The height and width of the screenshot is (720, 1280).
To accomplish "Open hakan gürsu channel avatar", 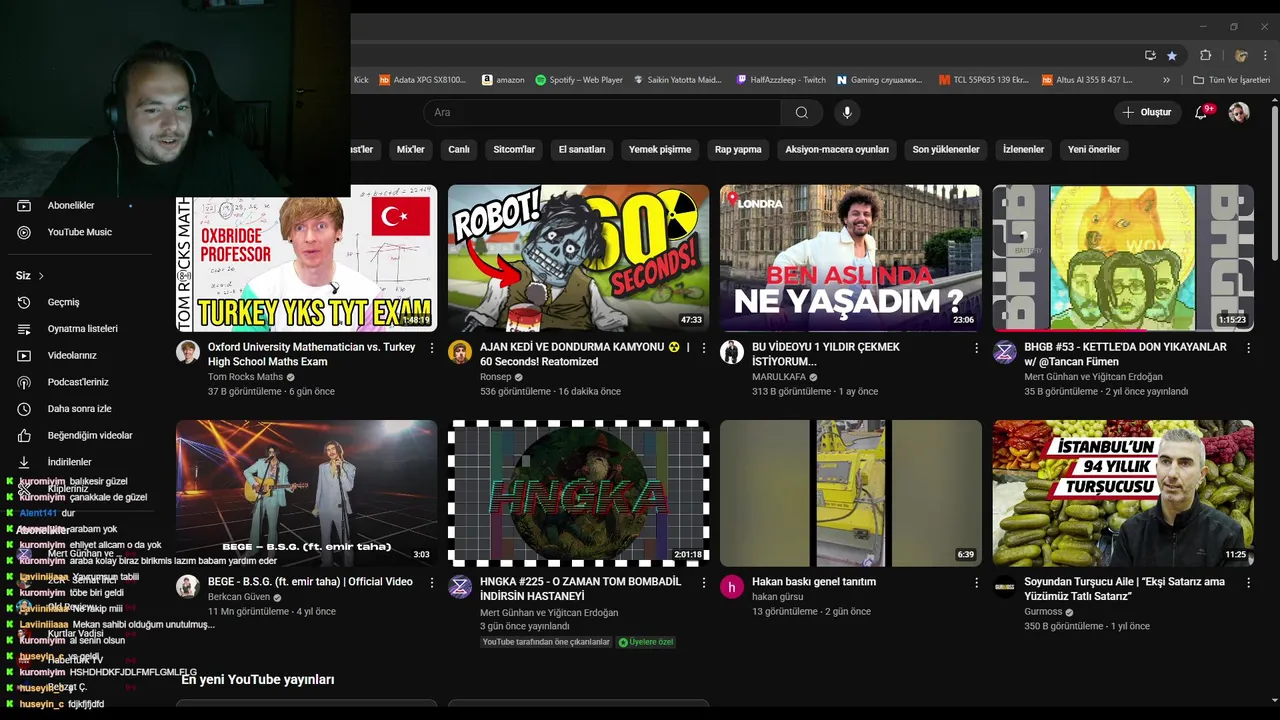I will point(732,587).
